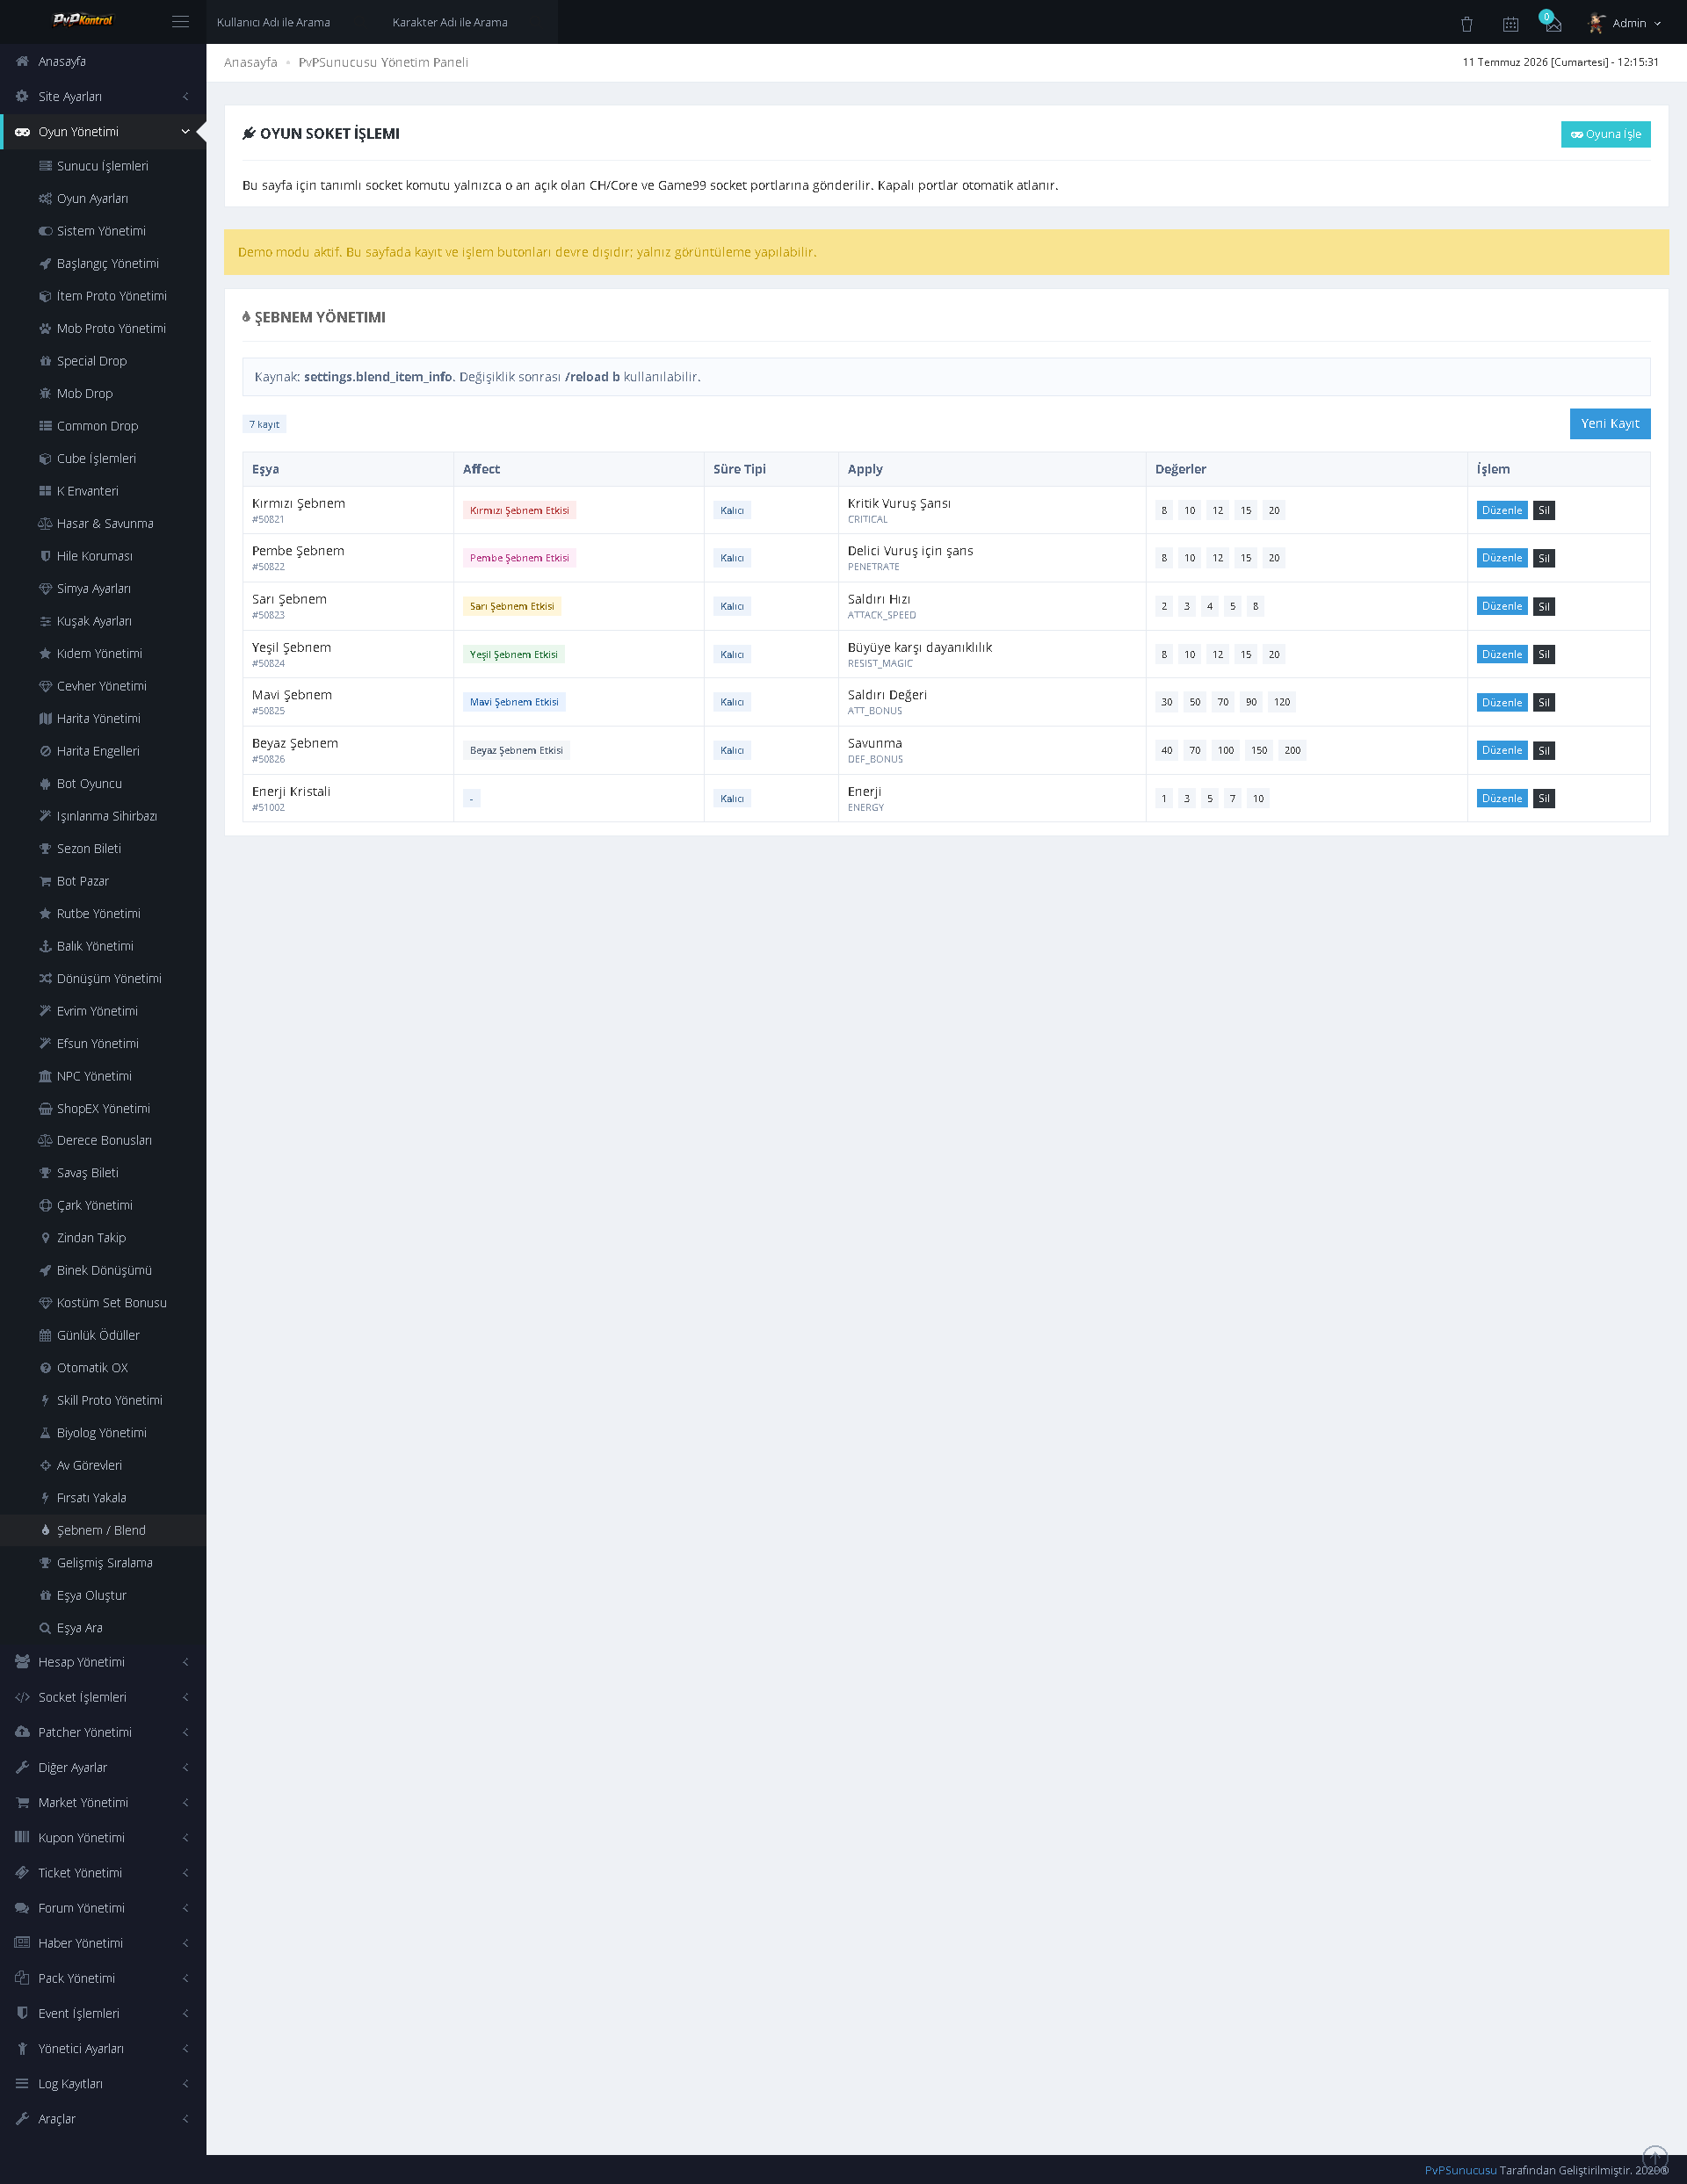The image size is (1687, 2184).
Task: Open Mob Proto Yönetimi in the sidebar
Action: pos(103,329)
